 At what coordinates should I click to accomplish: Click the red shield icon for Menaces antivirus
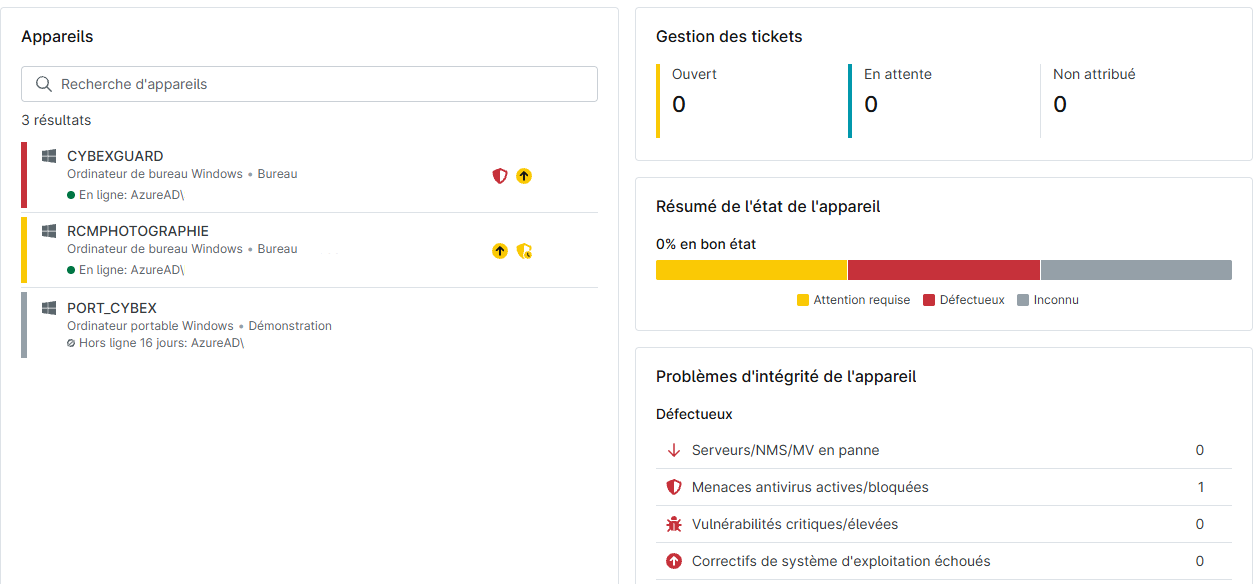[673, 487]
